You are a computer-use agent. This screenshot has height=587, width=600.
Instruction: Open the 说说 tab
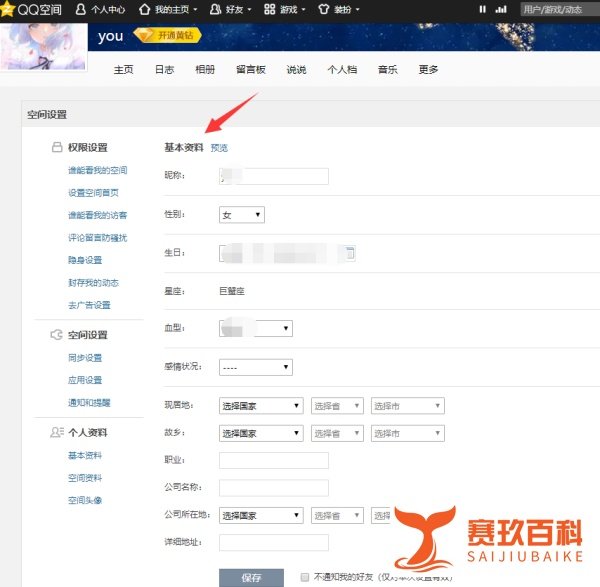click(x=297, y=70)
